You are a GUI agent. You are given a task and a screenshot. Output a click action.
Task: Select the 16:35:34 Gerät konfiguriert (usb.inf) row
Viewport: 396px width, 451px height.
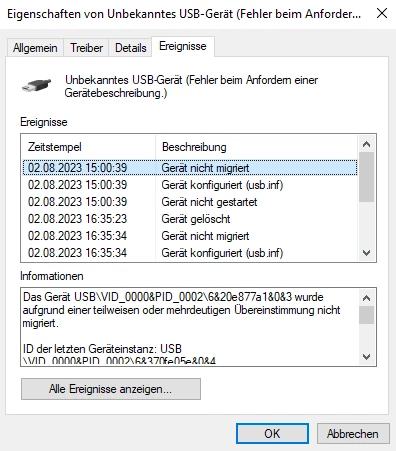point(190,253)
